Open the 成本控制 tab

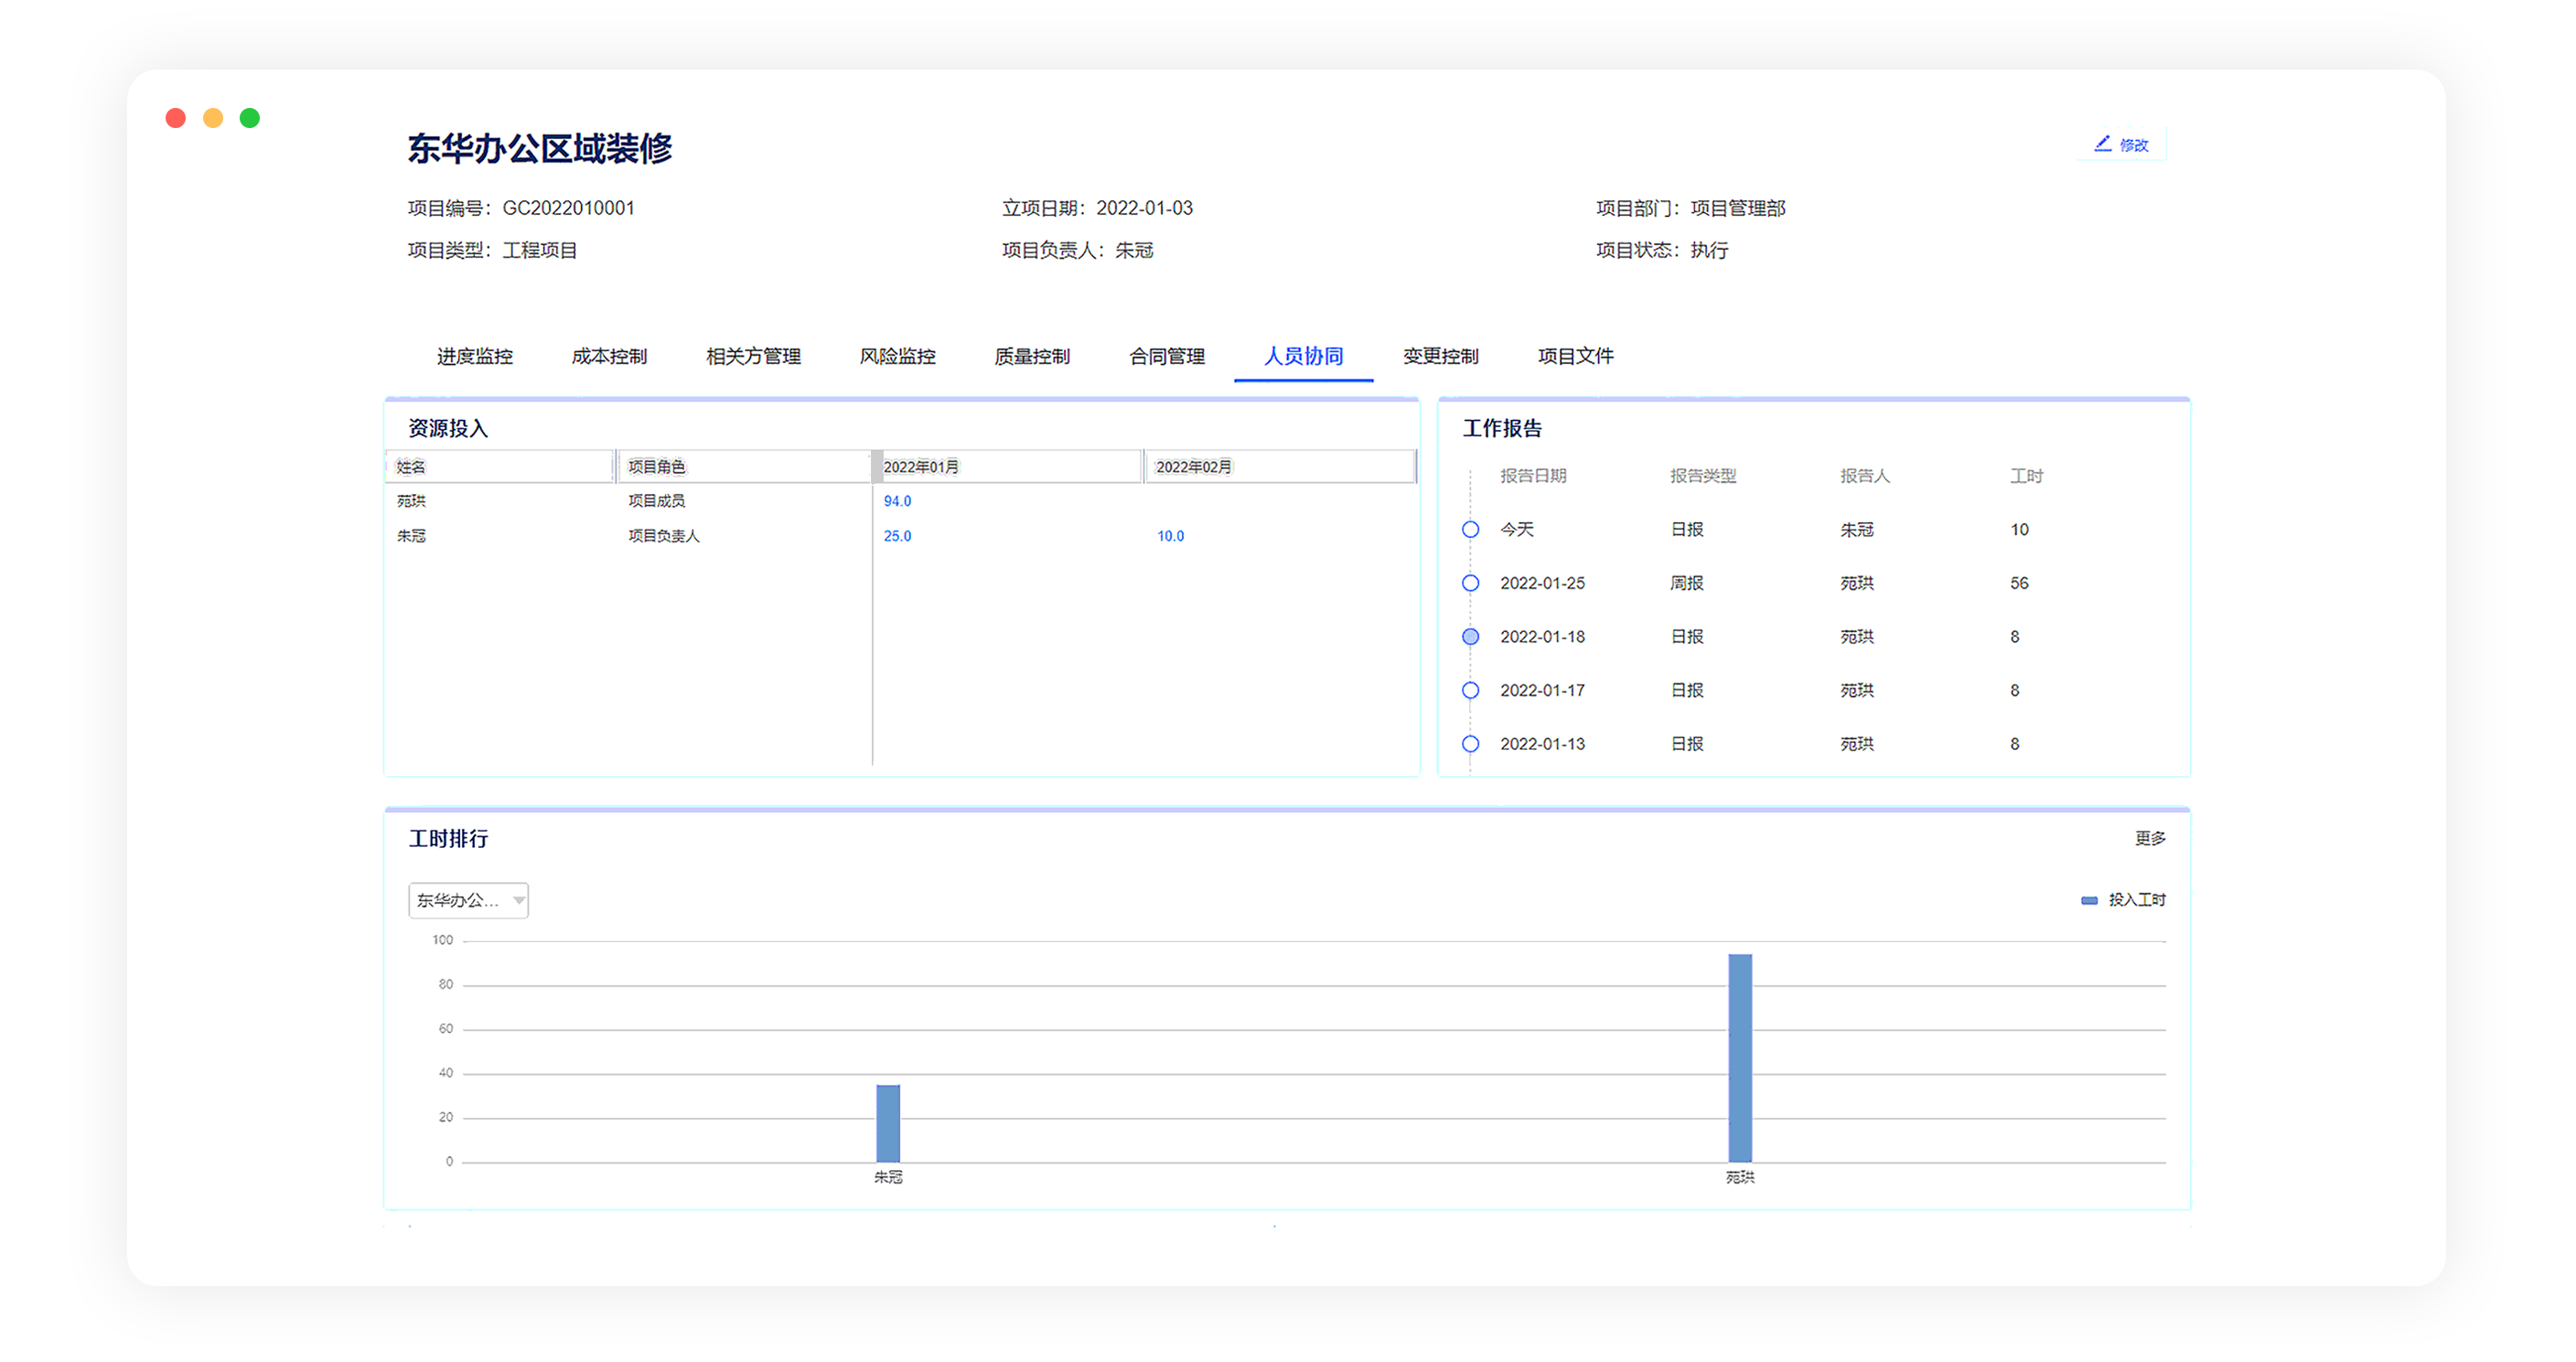609,356
